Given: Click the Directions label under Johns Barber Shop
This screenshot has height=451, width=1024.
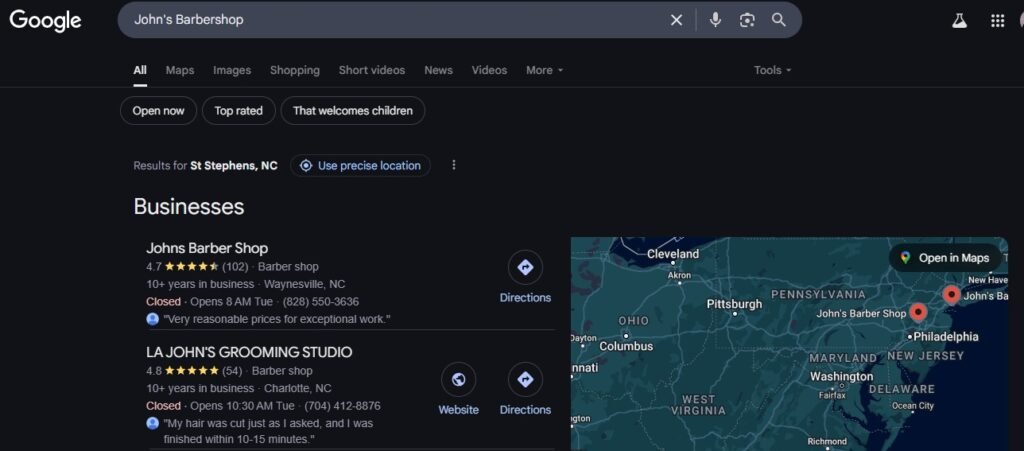Looking at the screenshot, I should coord(525,298).
